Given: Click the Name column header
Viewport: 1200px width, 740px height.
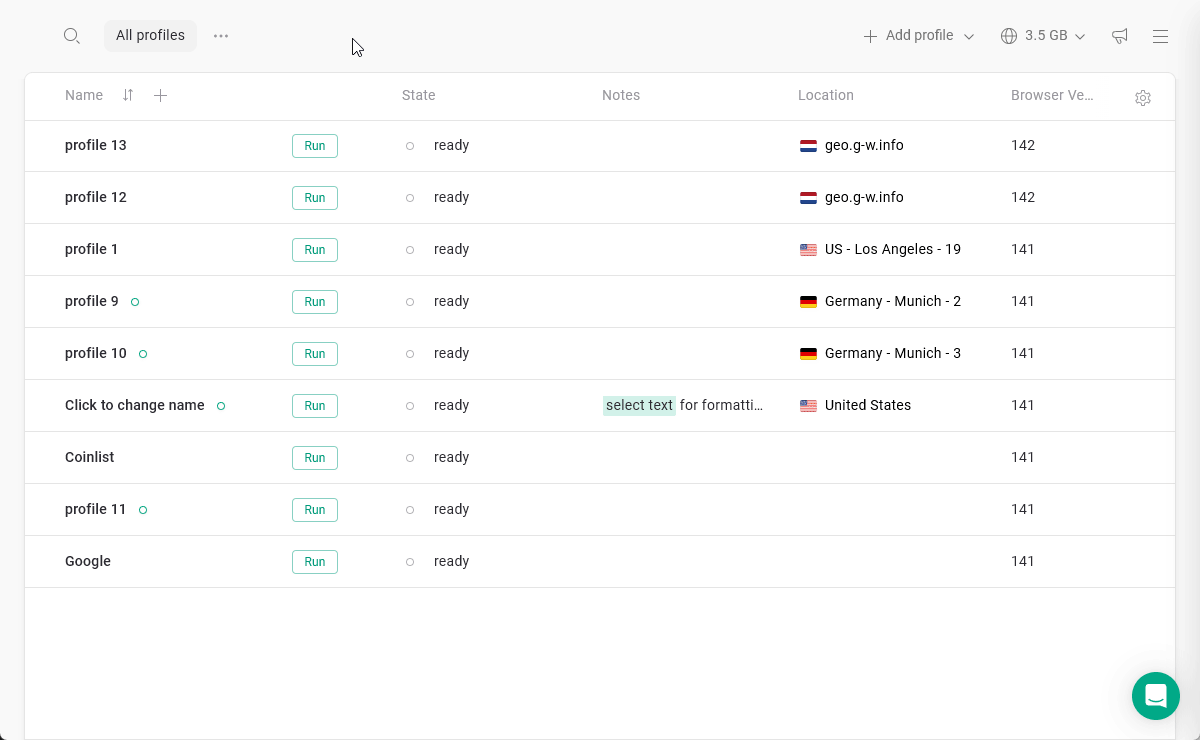Looking at the screenshot, I should (84, 95).
